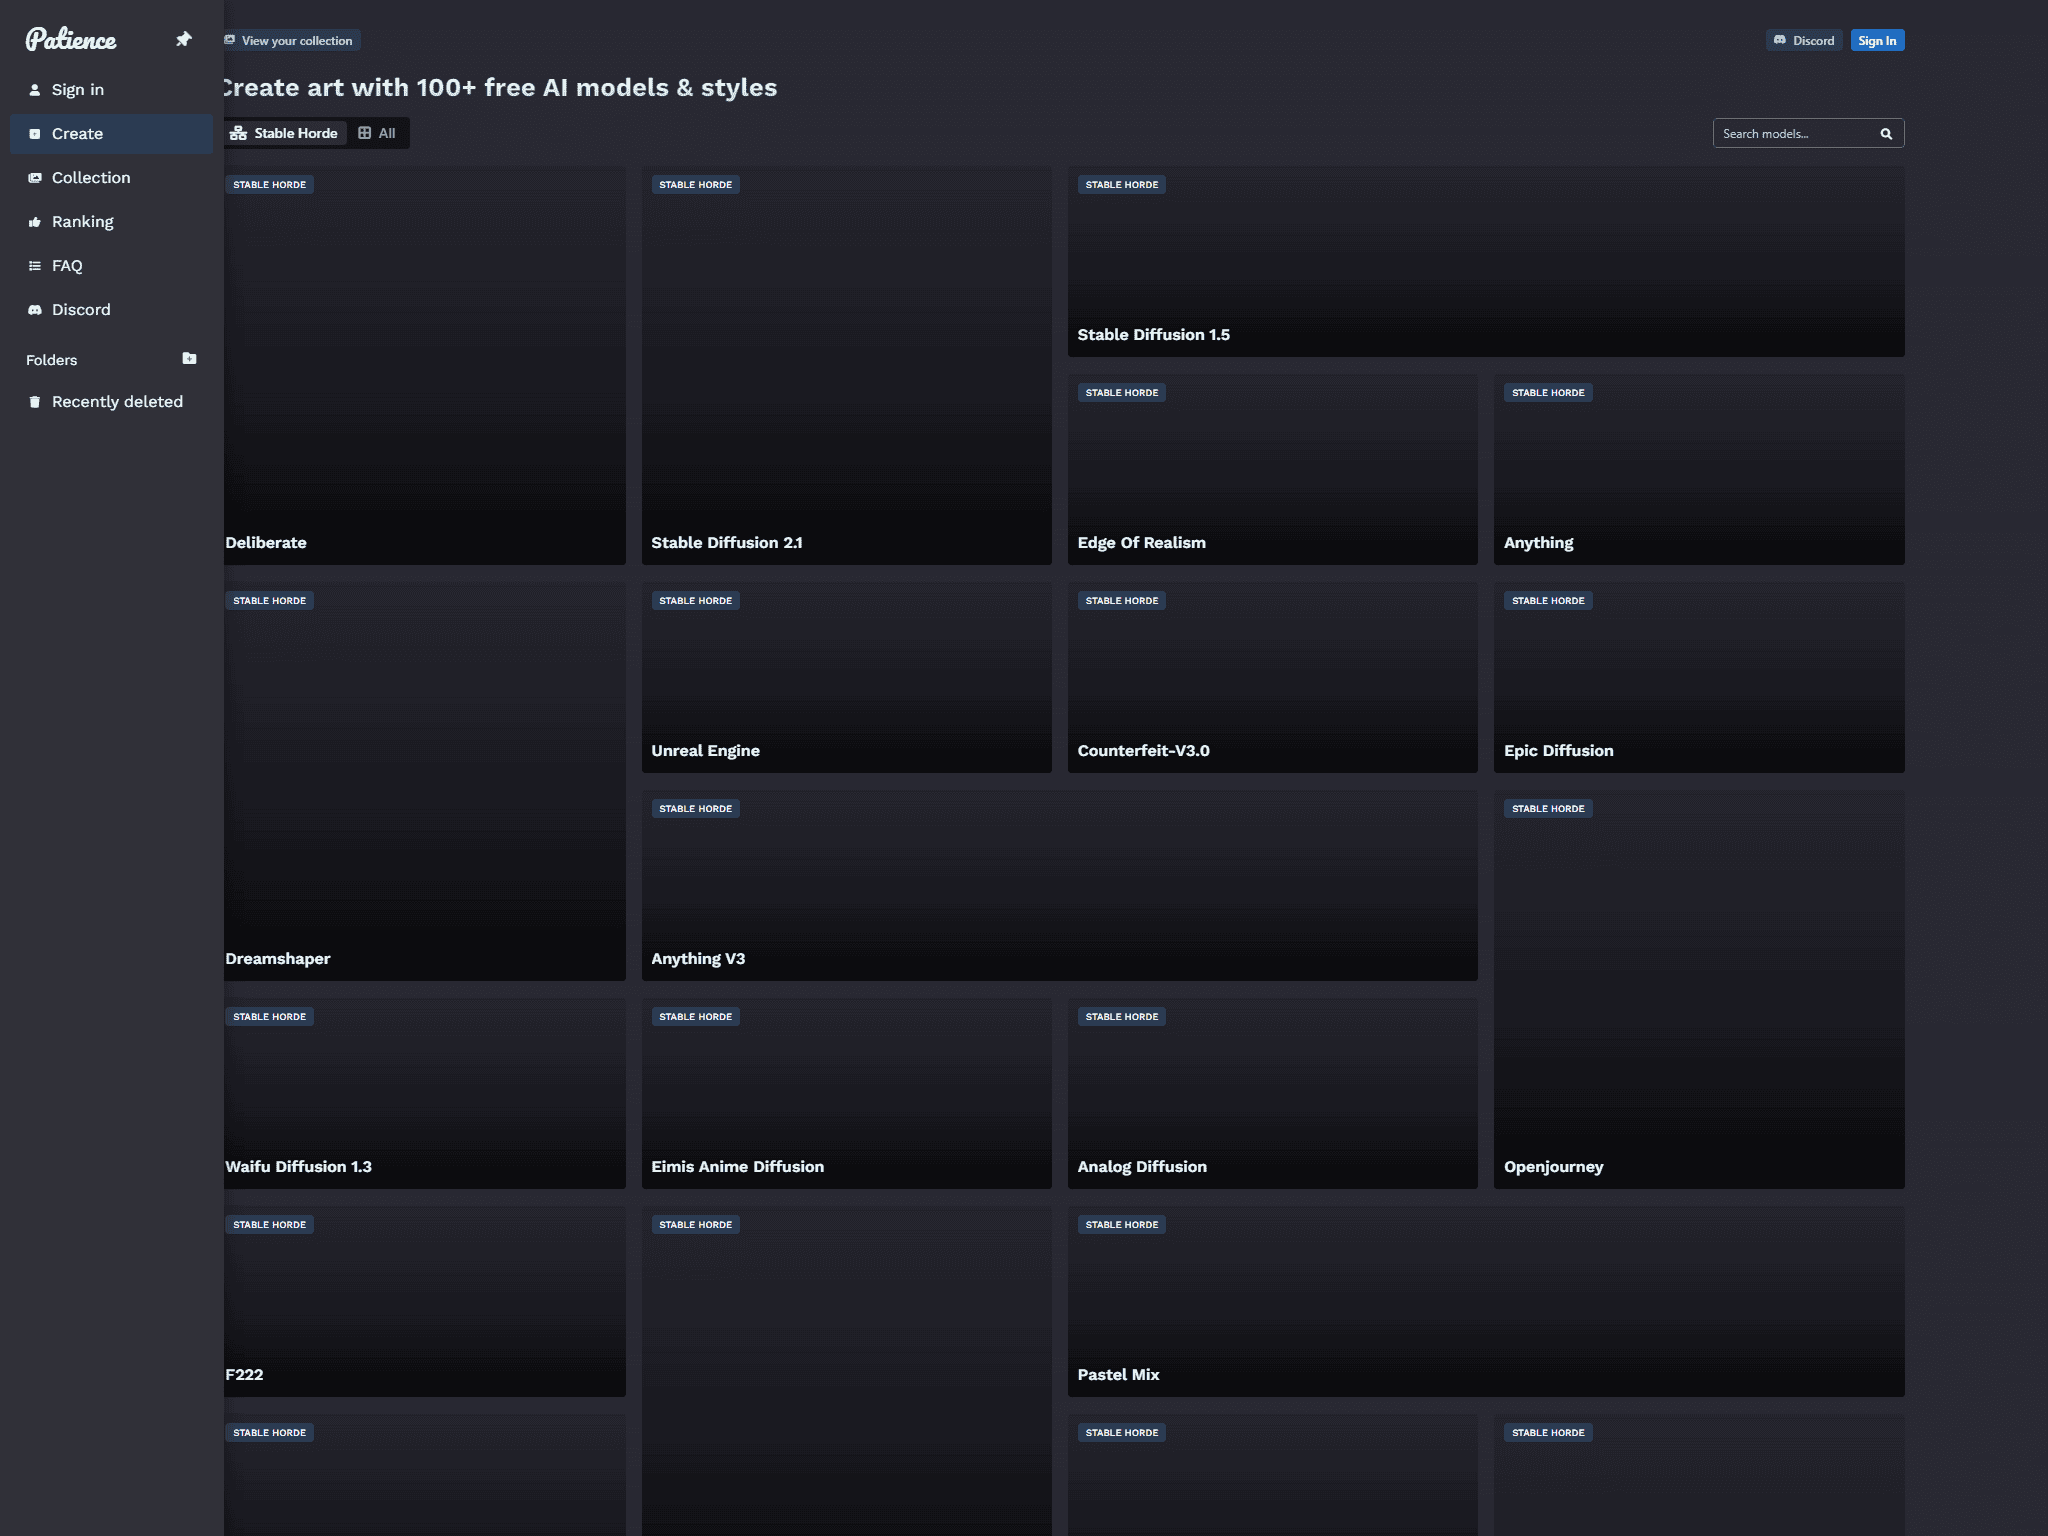The height and width of the screenshot is (1536, 2048).
Task: Click the Create icon in the sidebar
Action: coord(35,134)
